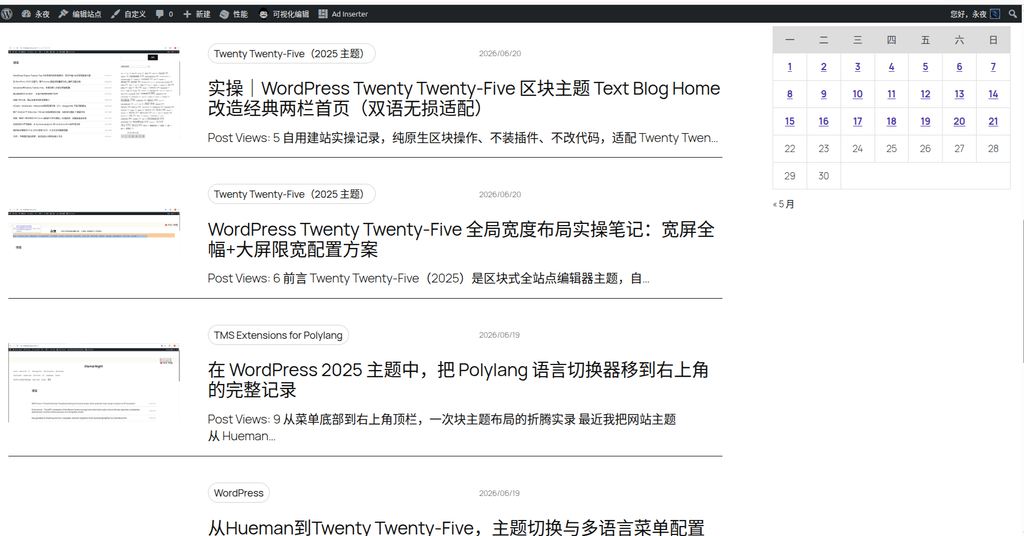
Task: Click calendar cell 25
Action: 891,149
